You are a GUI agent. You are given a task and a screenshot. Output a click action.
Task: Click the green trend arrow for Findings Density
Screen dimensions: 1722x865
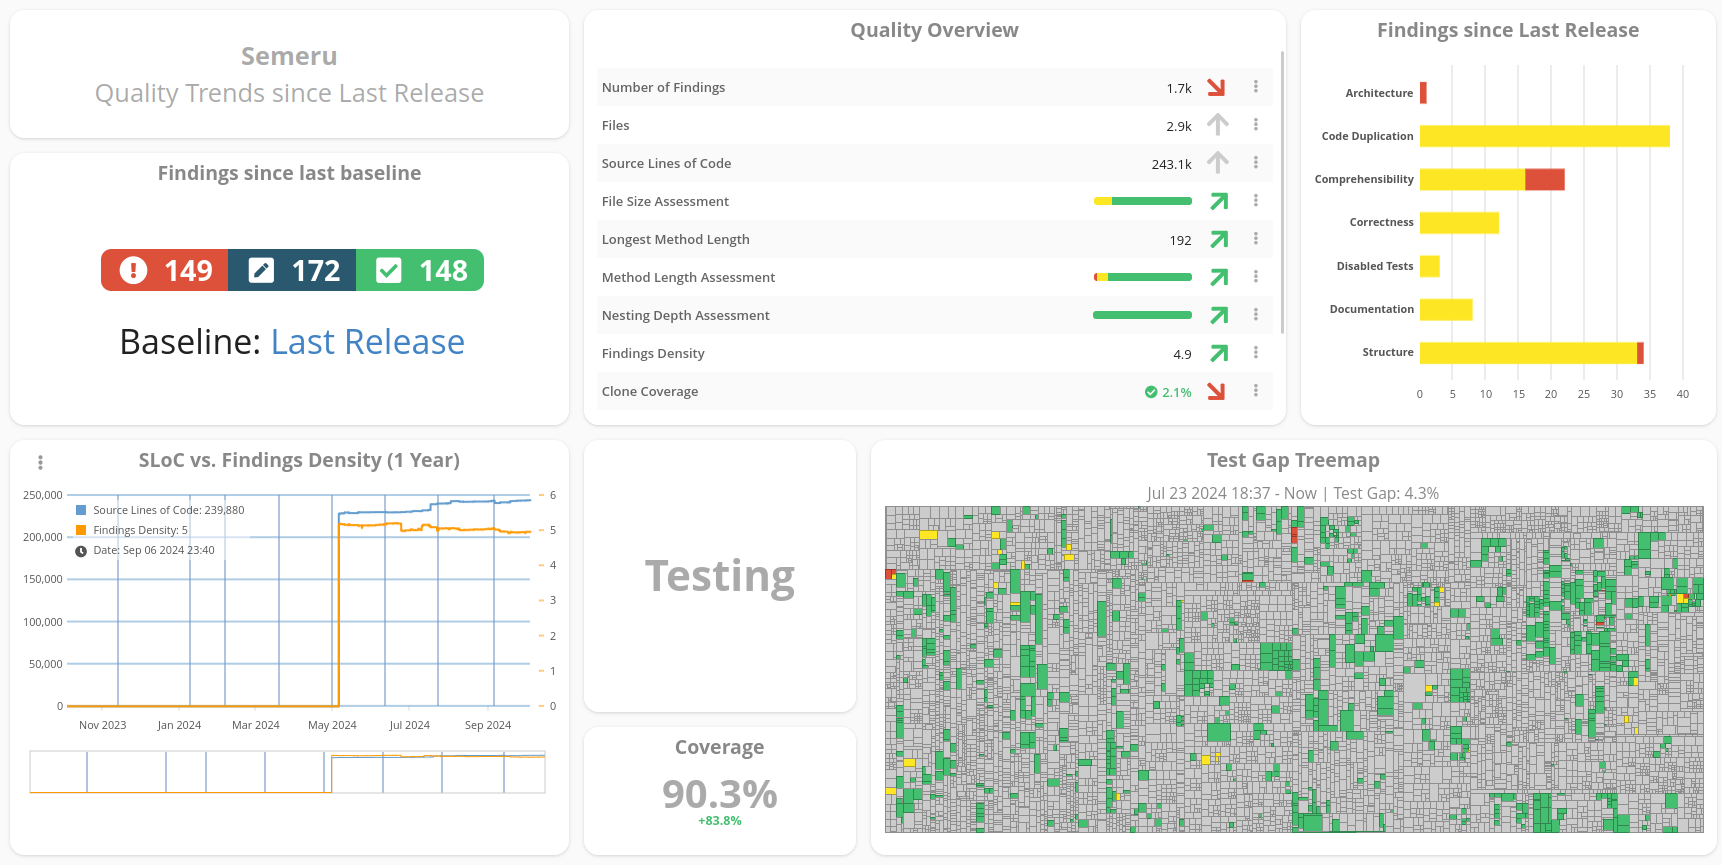point(1219,353)
